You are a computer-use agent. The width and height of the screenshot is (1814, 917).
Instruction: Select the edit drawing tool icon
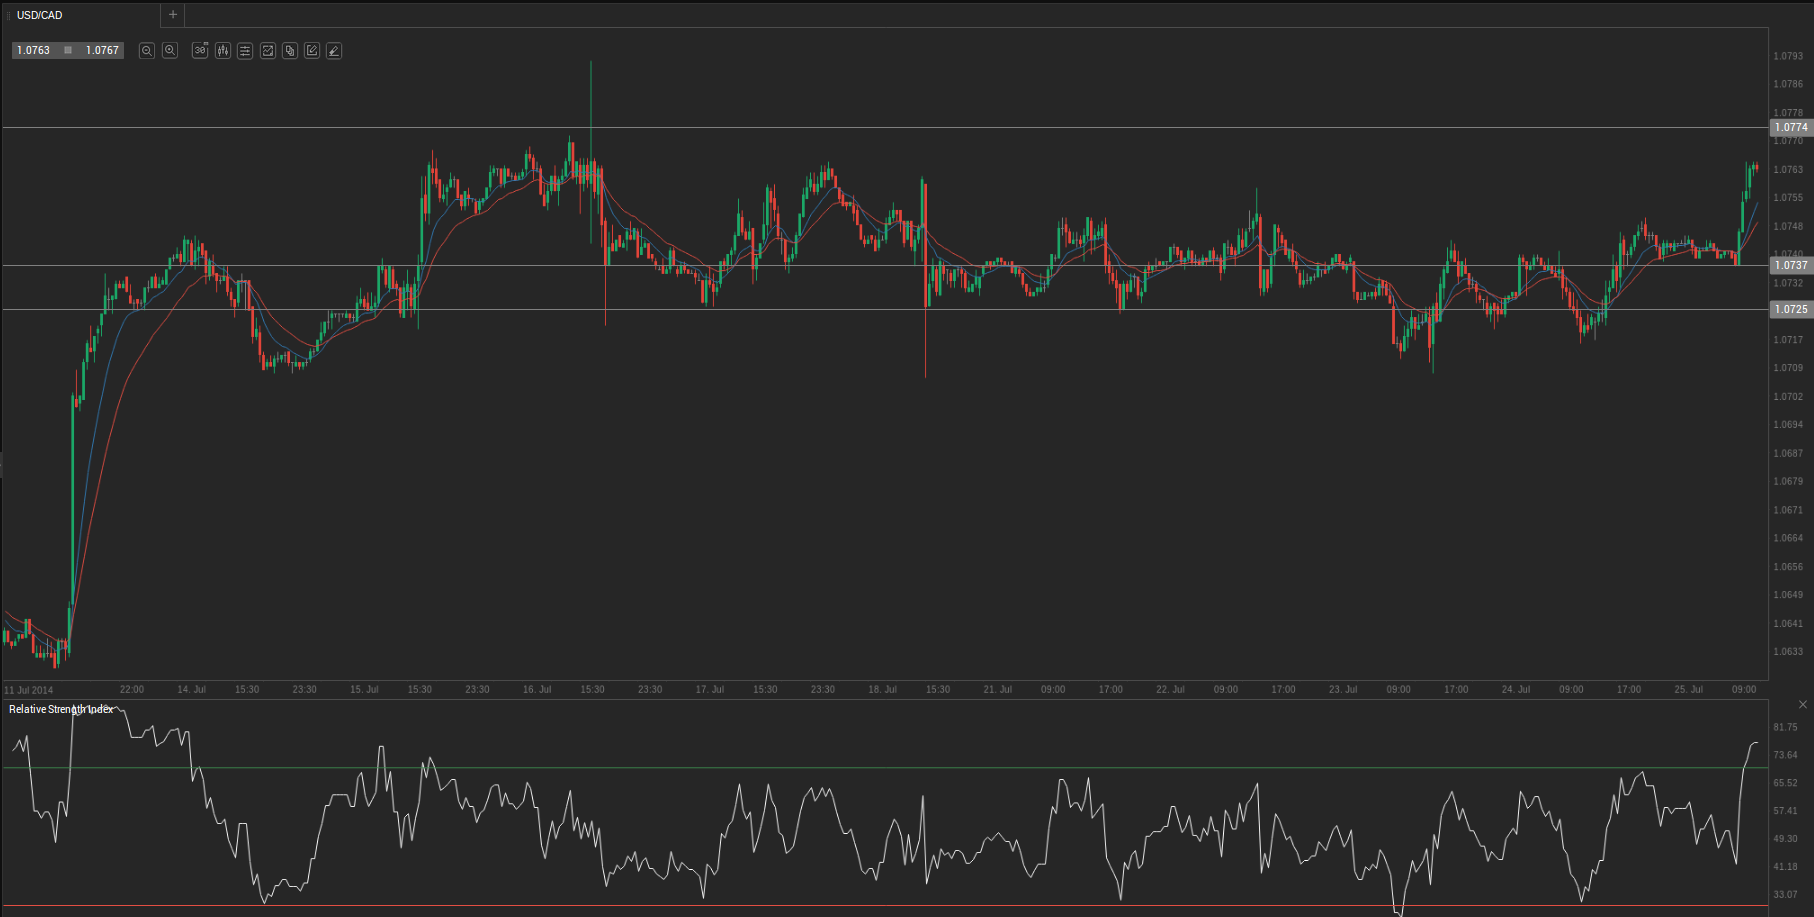pos(312,51)
